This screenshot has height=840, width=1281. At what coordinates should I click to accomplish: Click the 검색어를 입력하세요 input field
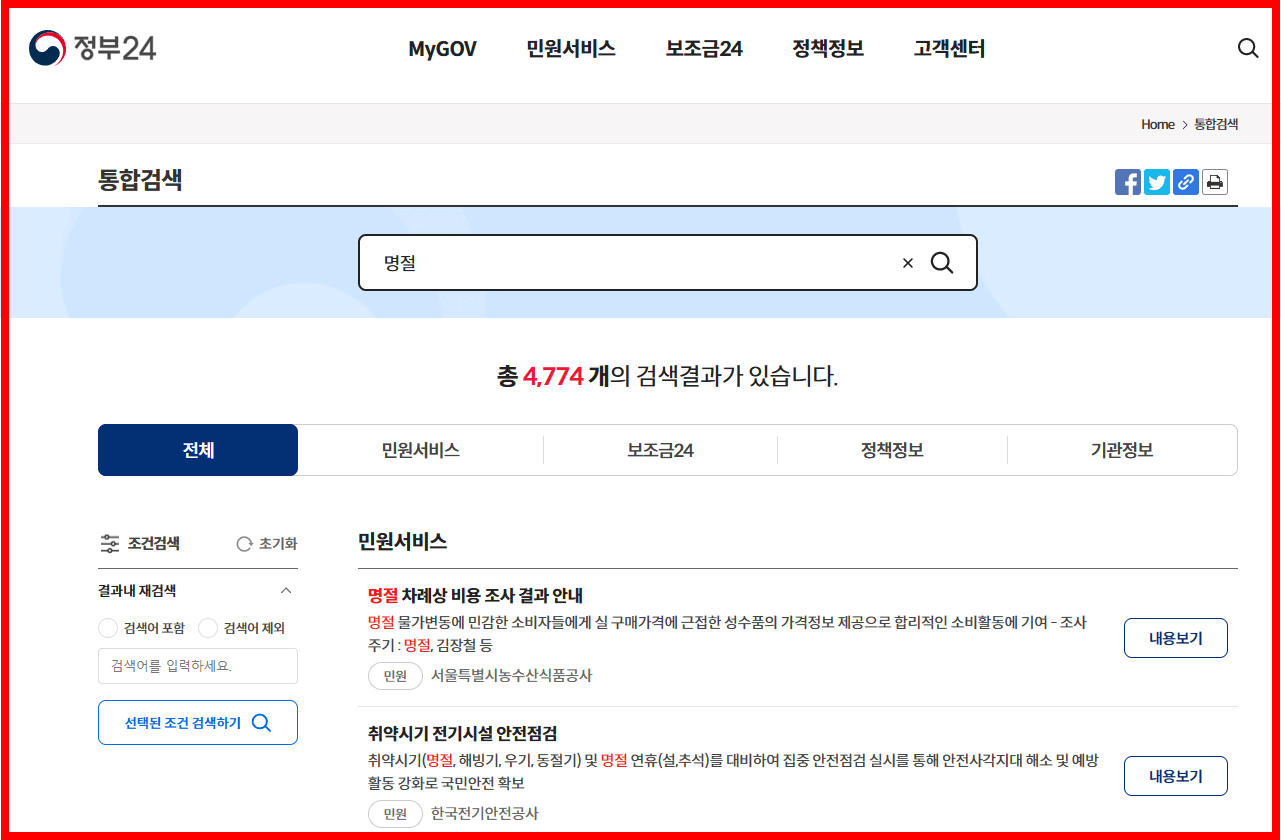point(197,665)
